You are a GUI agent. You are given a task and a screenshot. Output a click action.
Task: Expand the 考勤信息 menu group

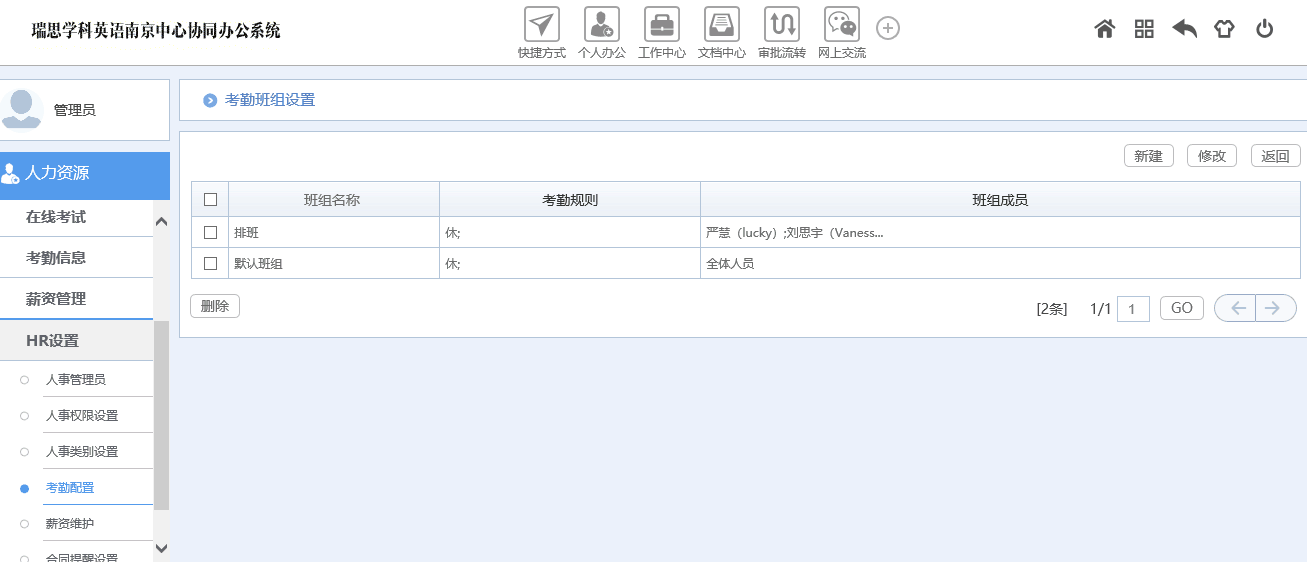56,258
